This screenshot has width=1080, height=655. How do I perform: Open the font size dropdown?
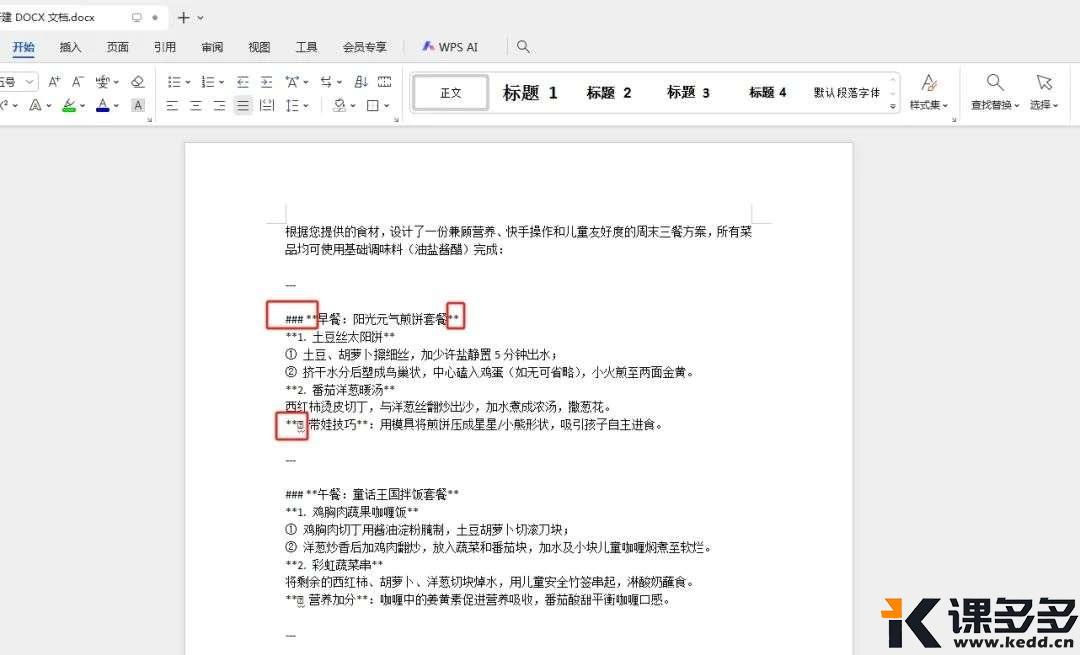click(30, 81)
